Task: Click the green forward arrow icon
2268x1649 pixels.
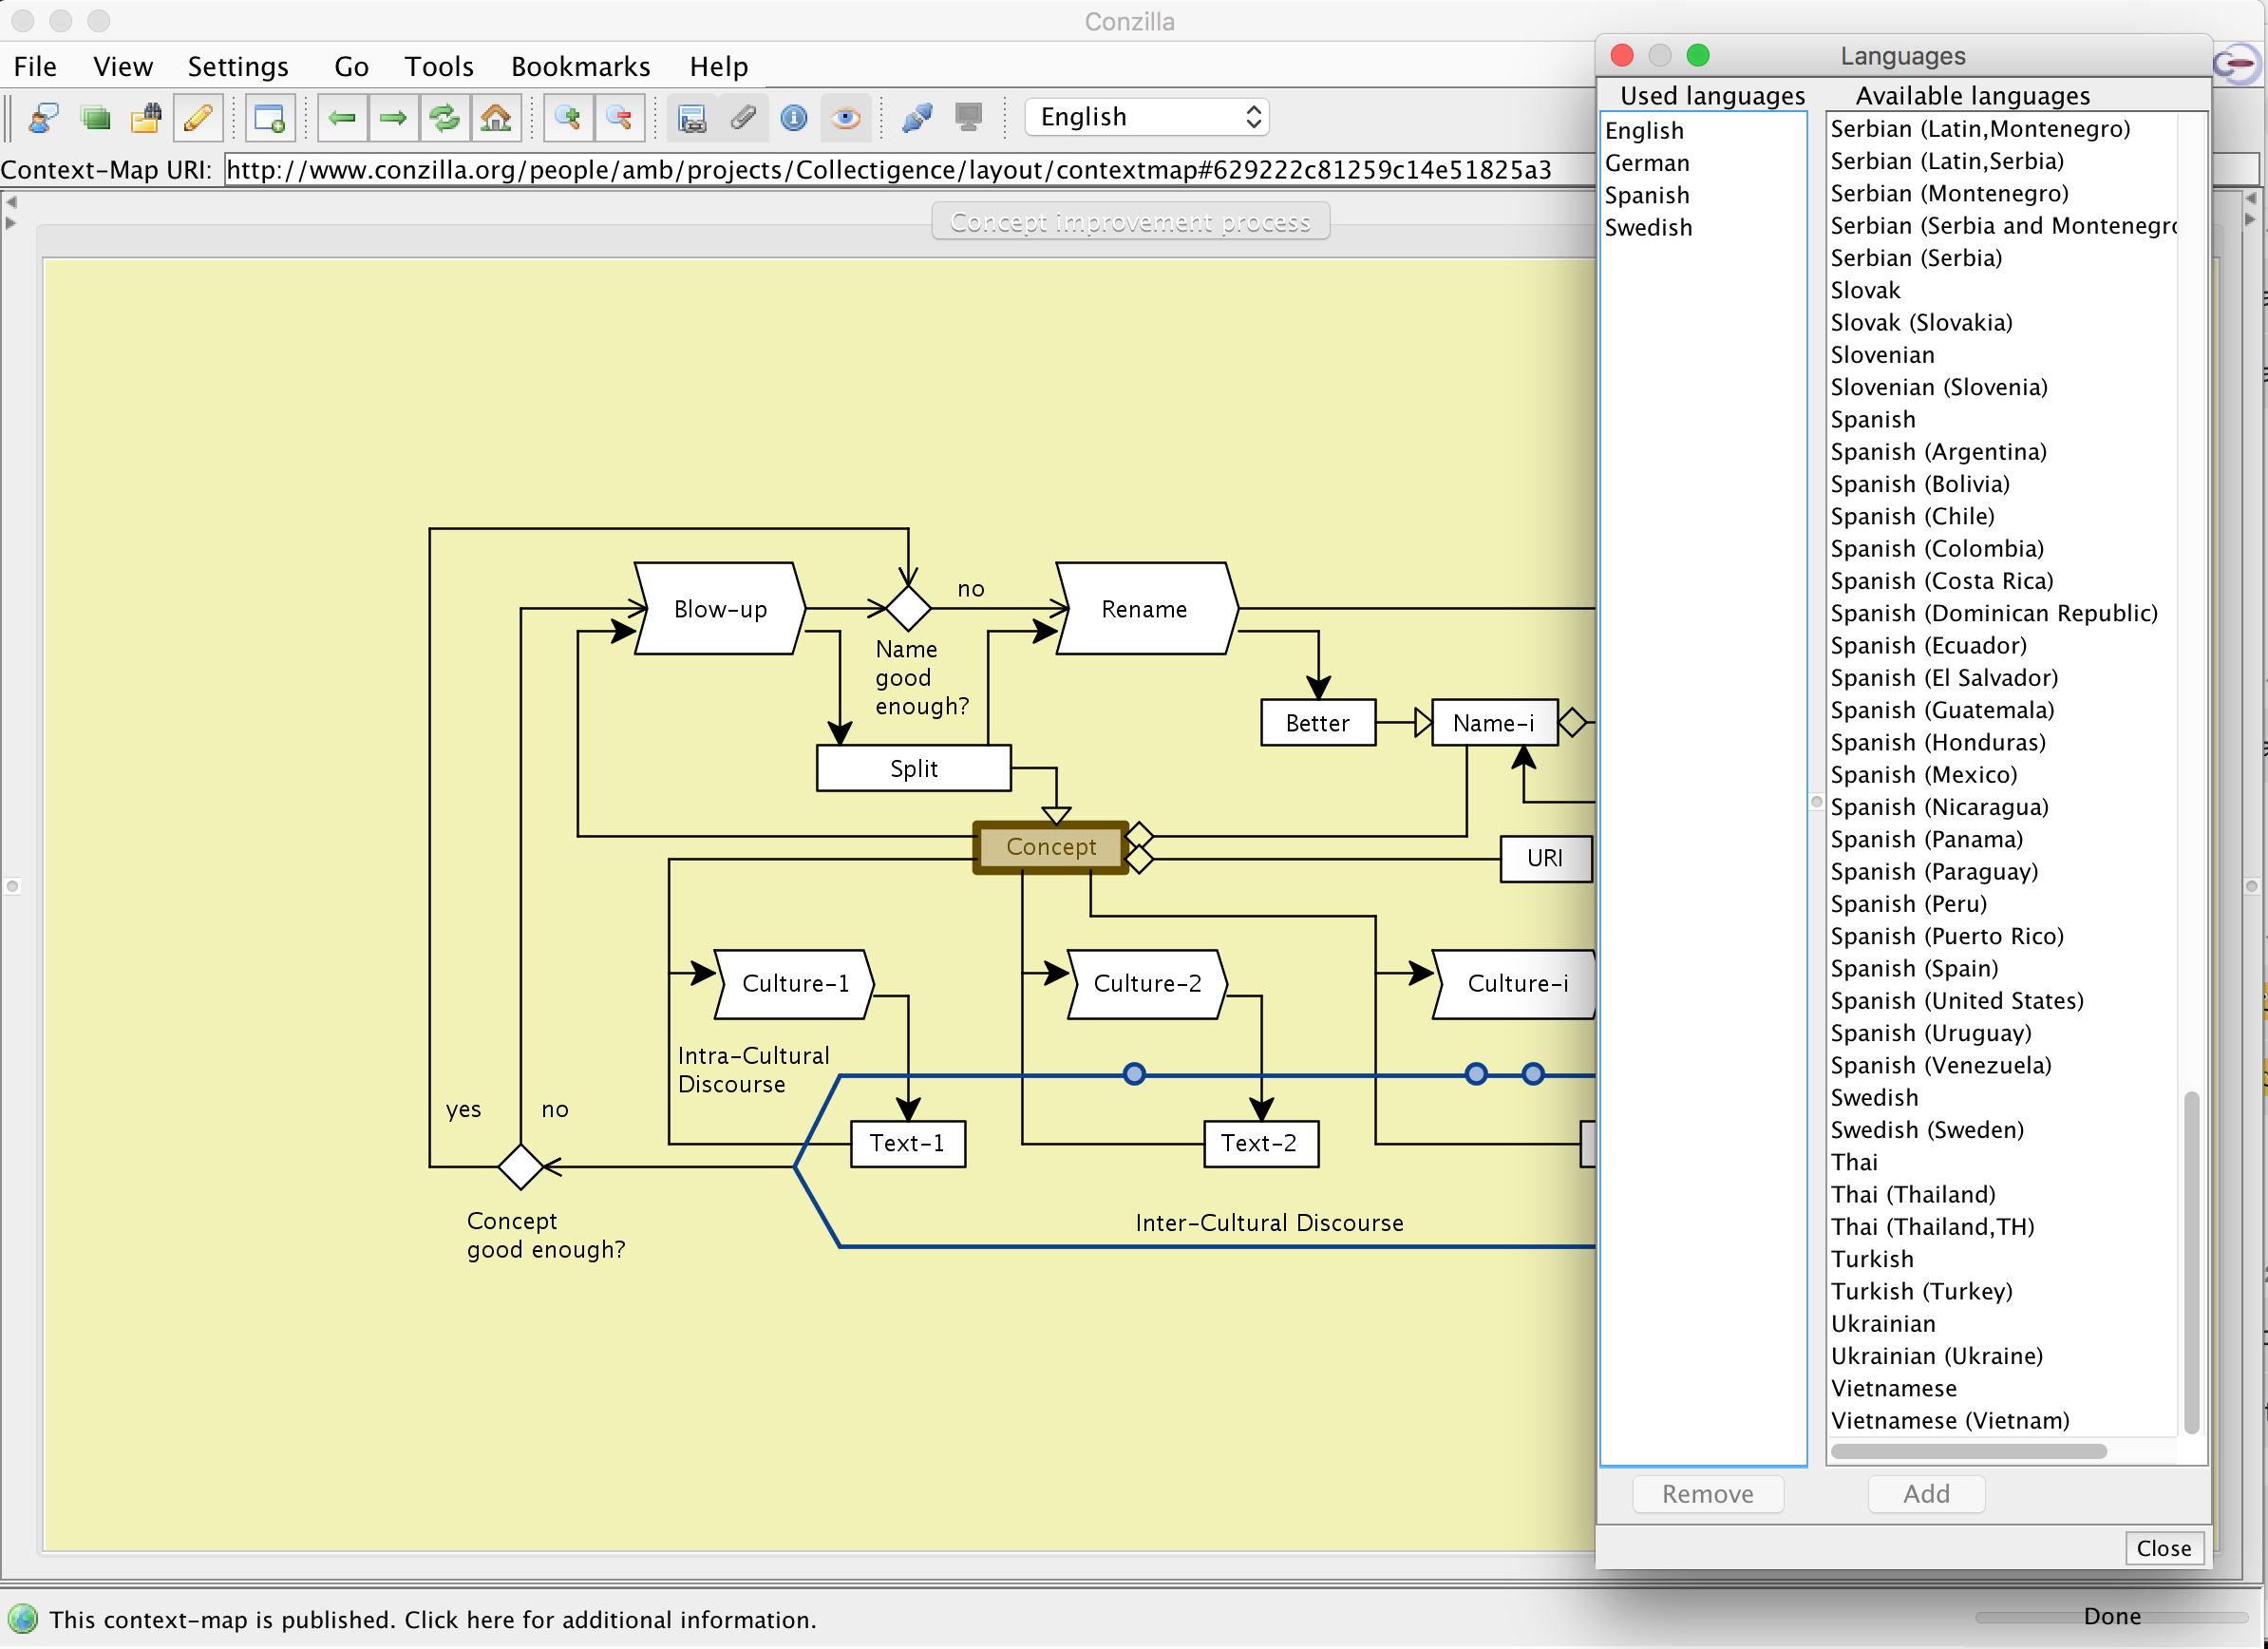Action: (x=393, y=118)
